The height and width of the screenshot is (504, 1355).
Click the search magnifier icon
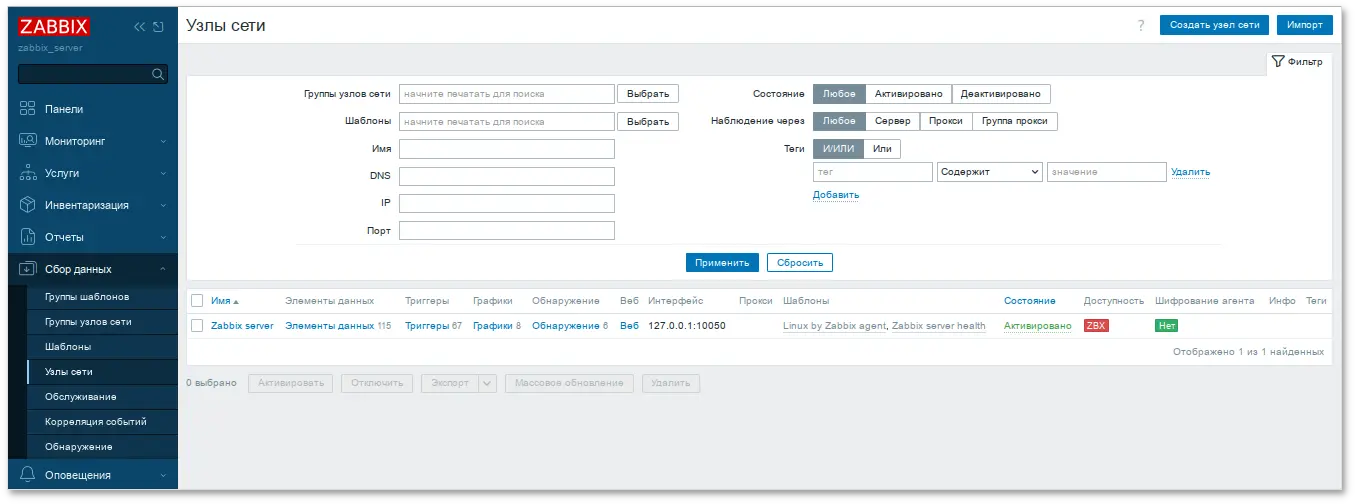tap(157, 74)
